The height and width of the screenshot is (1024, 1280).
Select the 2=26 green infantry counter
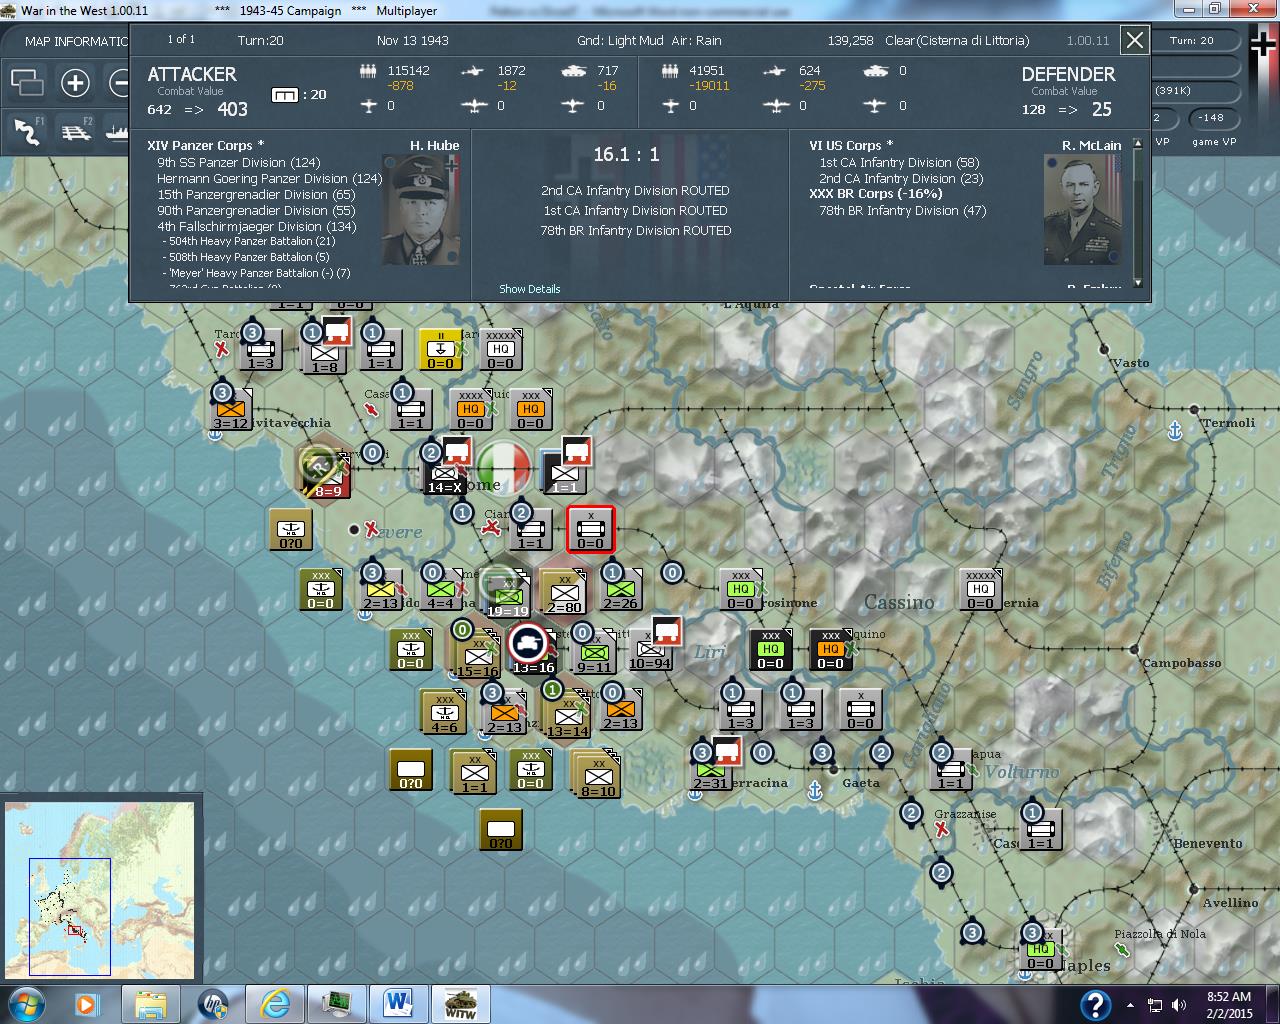(620, 589)
